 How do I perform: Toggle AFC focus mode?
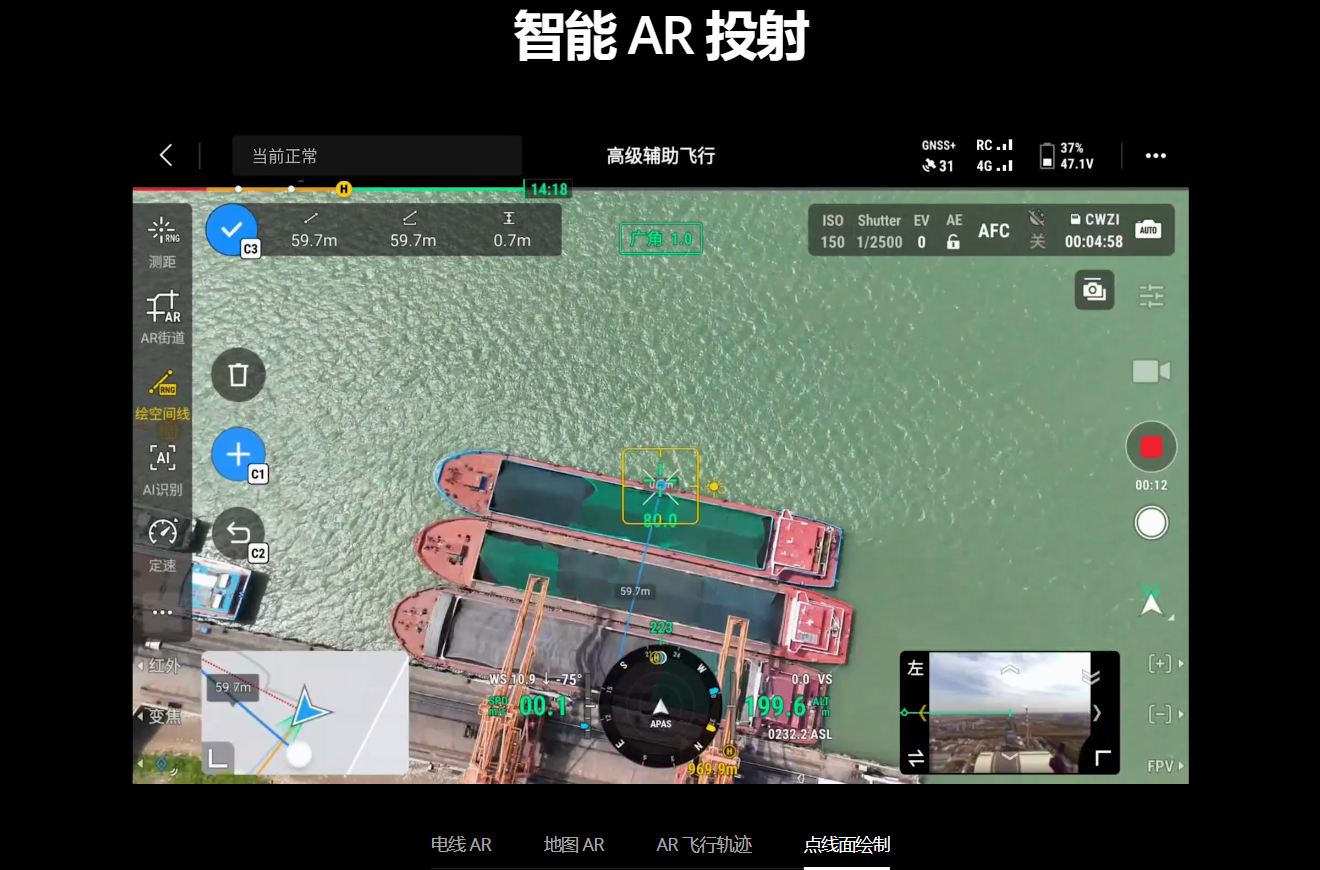click(x=993, y=231)
